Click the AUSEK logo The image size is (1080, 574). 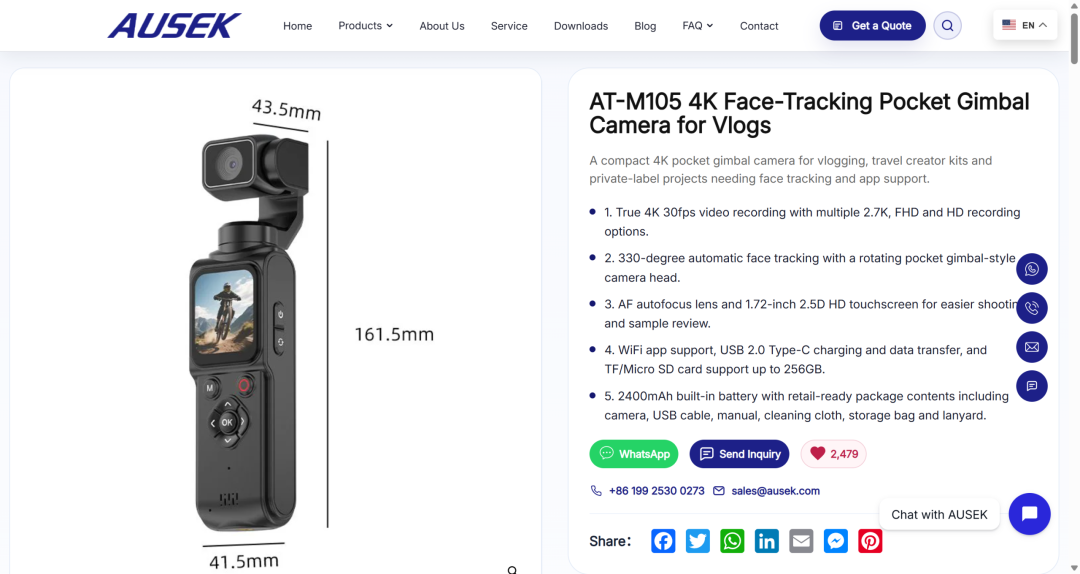point(174,25)
